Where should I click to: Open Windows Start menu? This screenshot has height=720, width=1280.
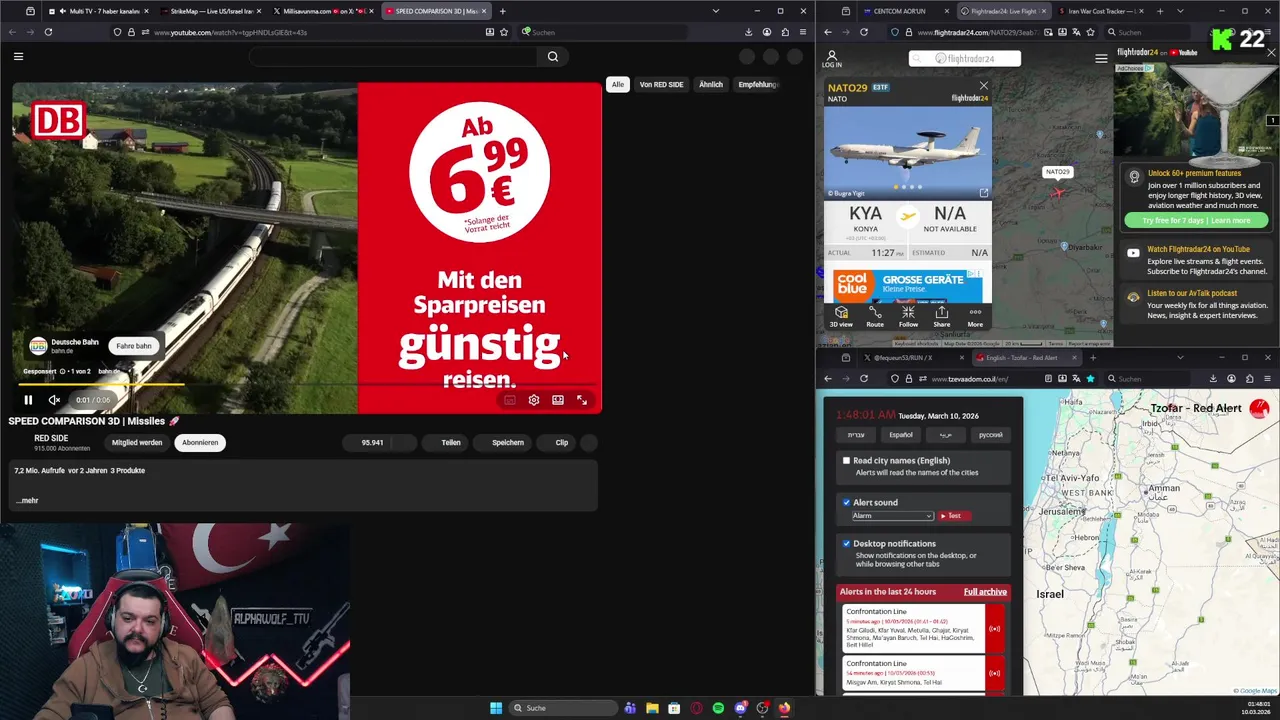coord(496,708)
